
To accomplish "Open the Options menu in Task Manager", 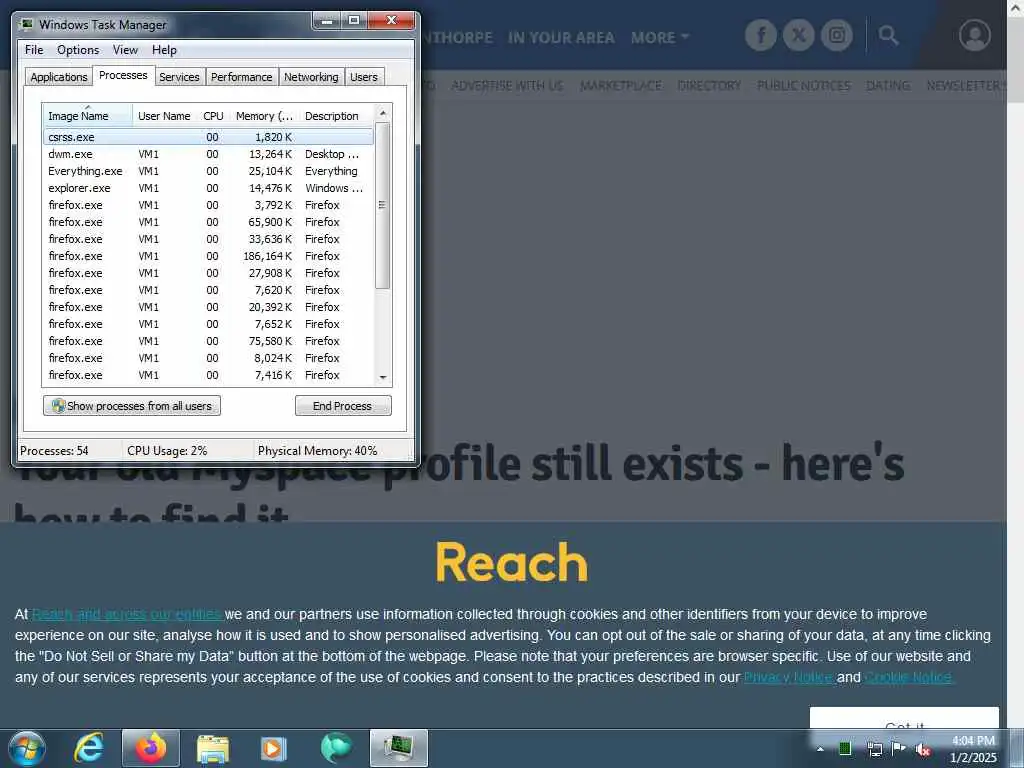I will 78,50.
